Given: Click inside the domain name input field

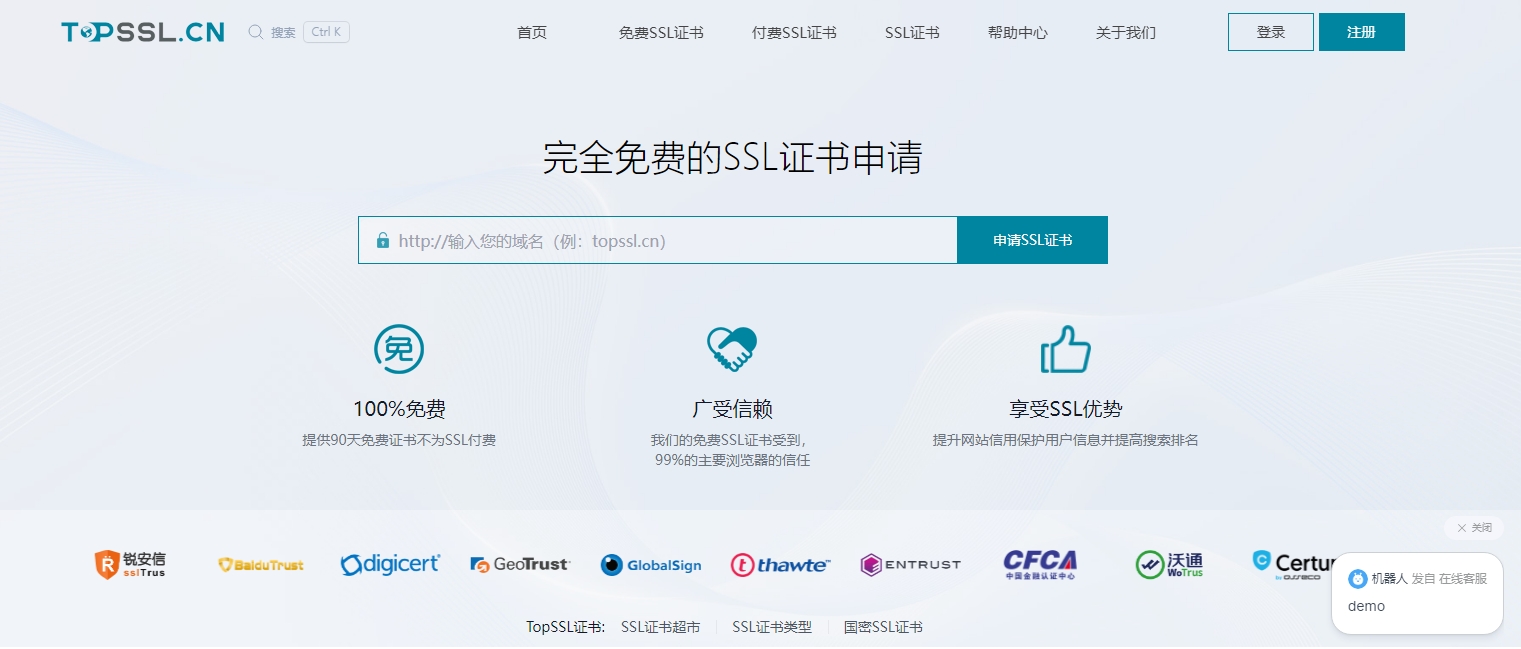Looking at the screenshot, I should coord(650,240).
